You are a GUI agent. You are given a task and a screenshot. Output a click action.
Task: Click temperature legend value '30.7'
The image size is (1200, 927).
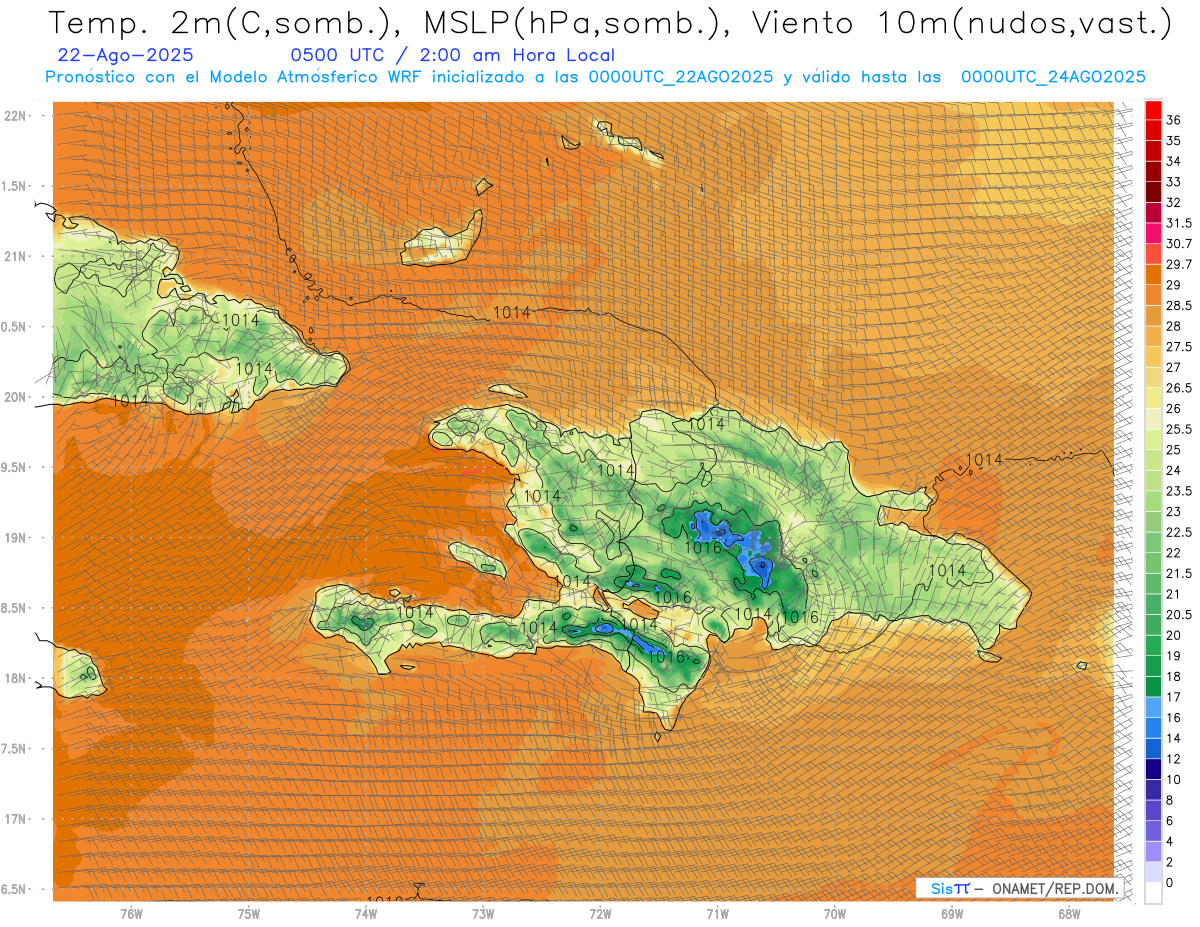pyautogui.click(x=1179, y=244)
